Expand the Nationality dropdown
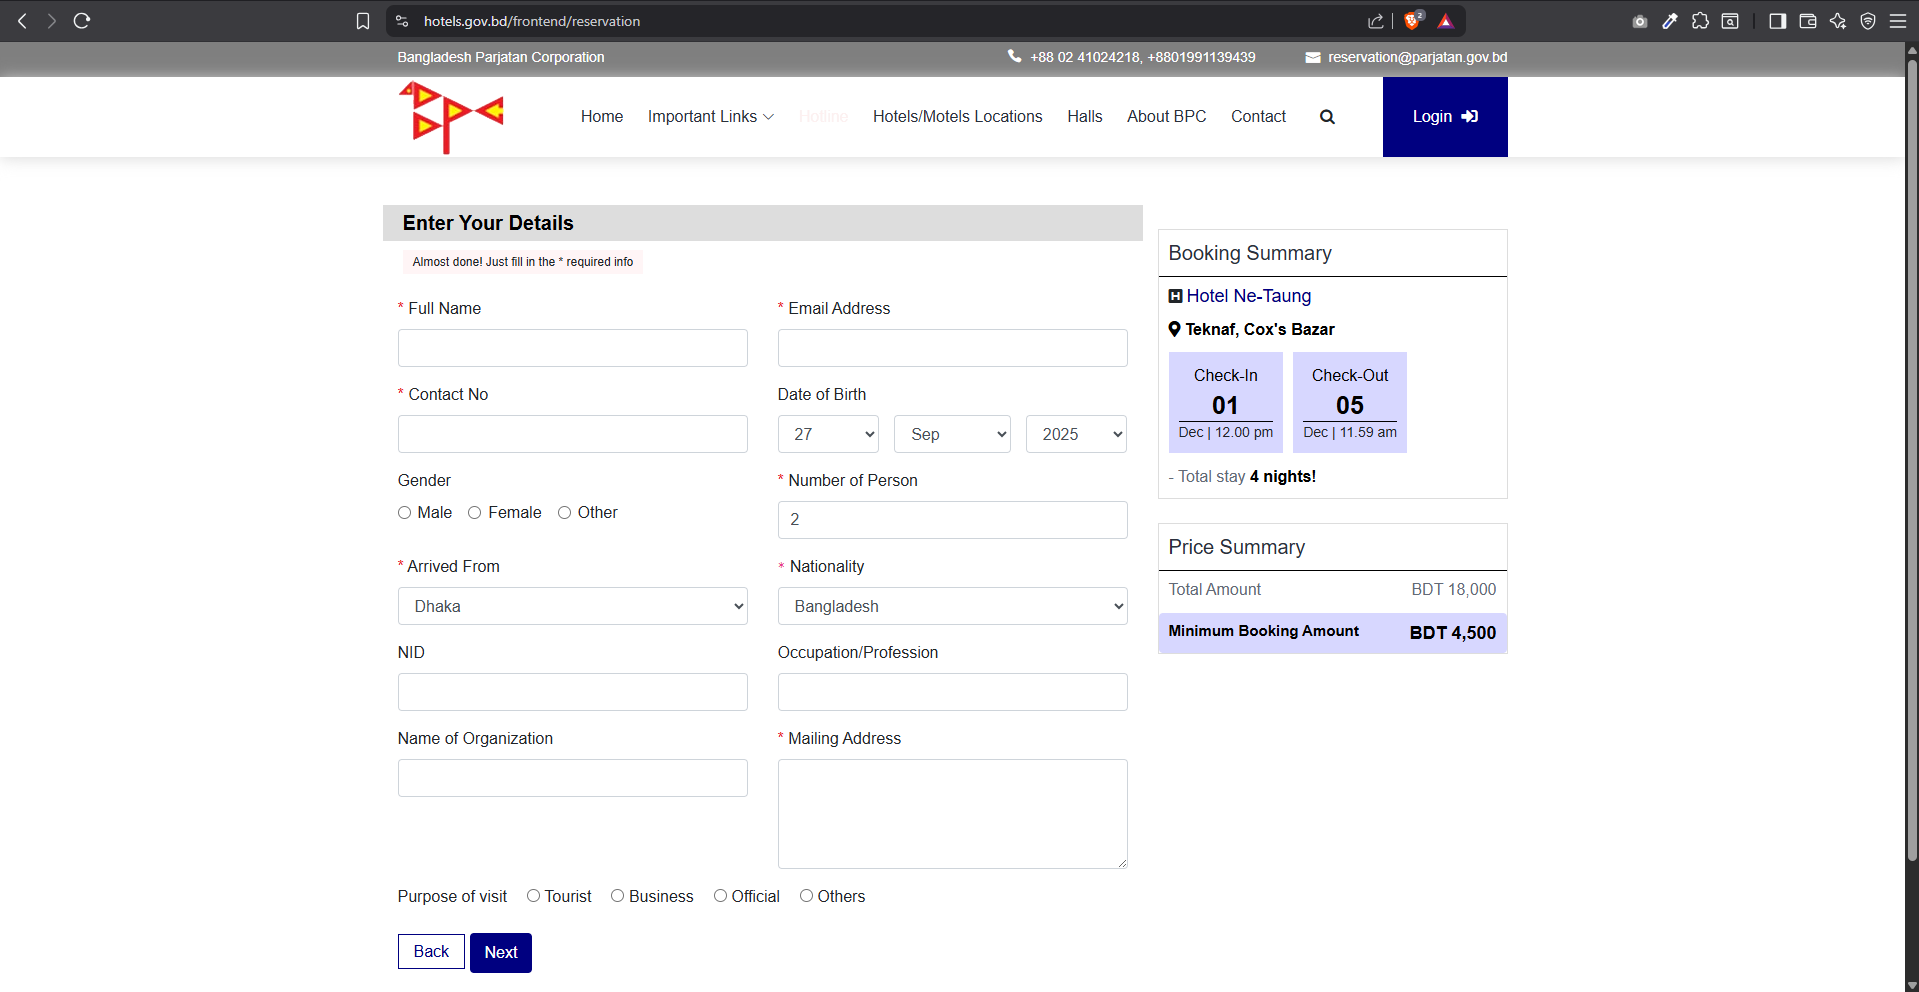This screenshot has height=992, width=1919. pos(952,606)
